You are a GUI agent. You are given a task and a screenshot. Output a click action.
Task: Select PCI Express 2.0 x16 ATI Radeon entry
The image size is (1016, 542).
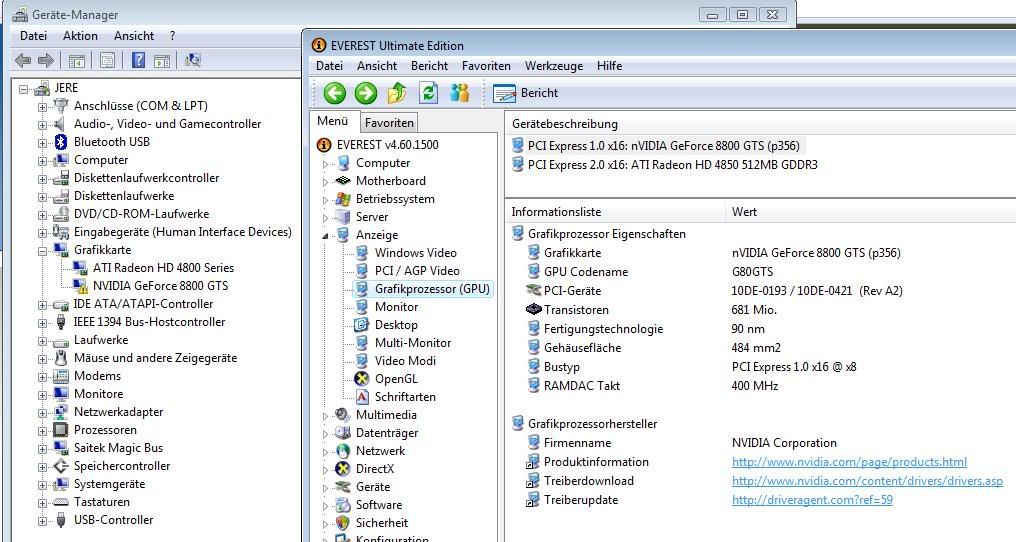[x=665, y=165]
